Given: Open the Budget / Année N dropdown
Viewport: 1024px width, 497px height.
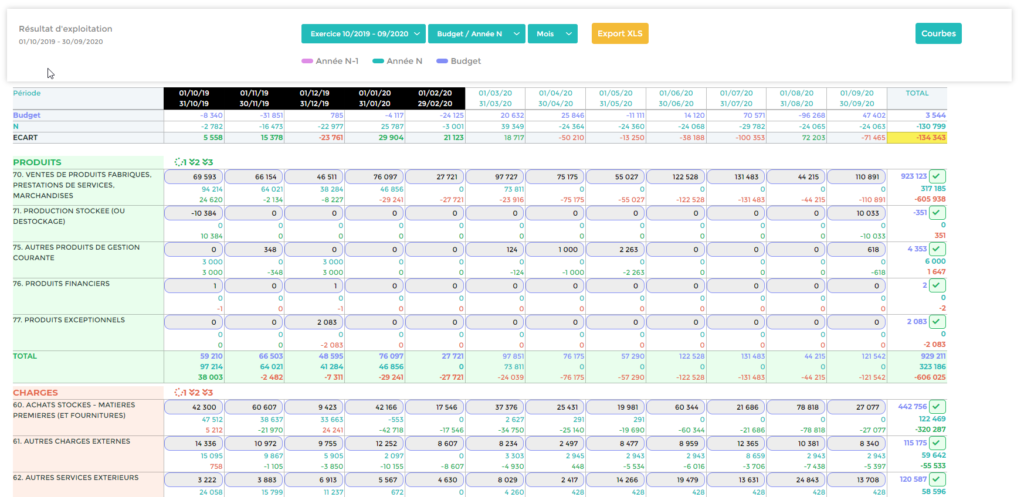Looking at the screenshot, I should [x=477, y=33].
